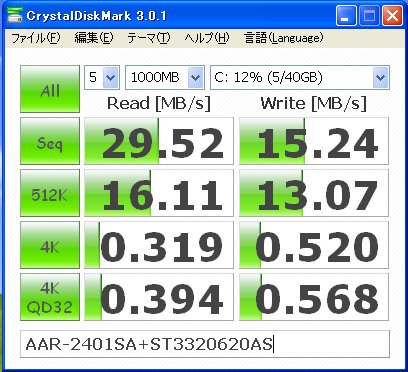408x372 pixels.
Task: Click the CrystalDiskMark title bar icon
Action: click(15, 15)
